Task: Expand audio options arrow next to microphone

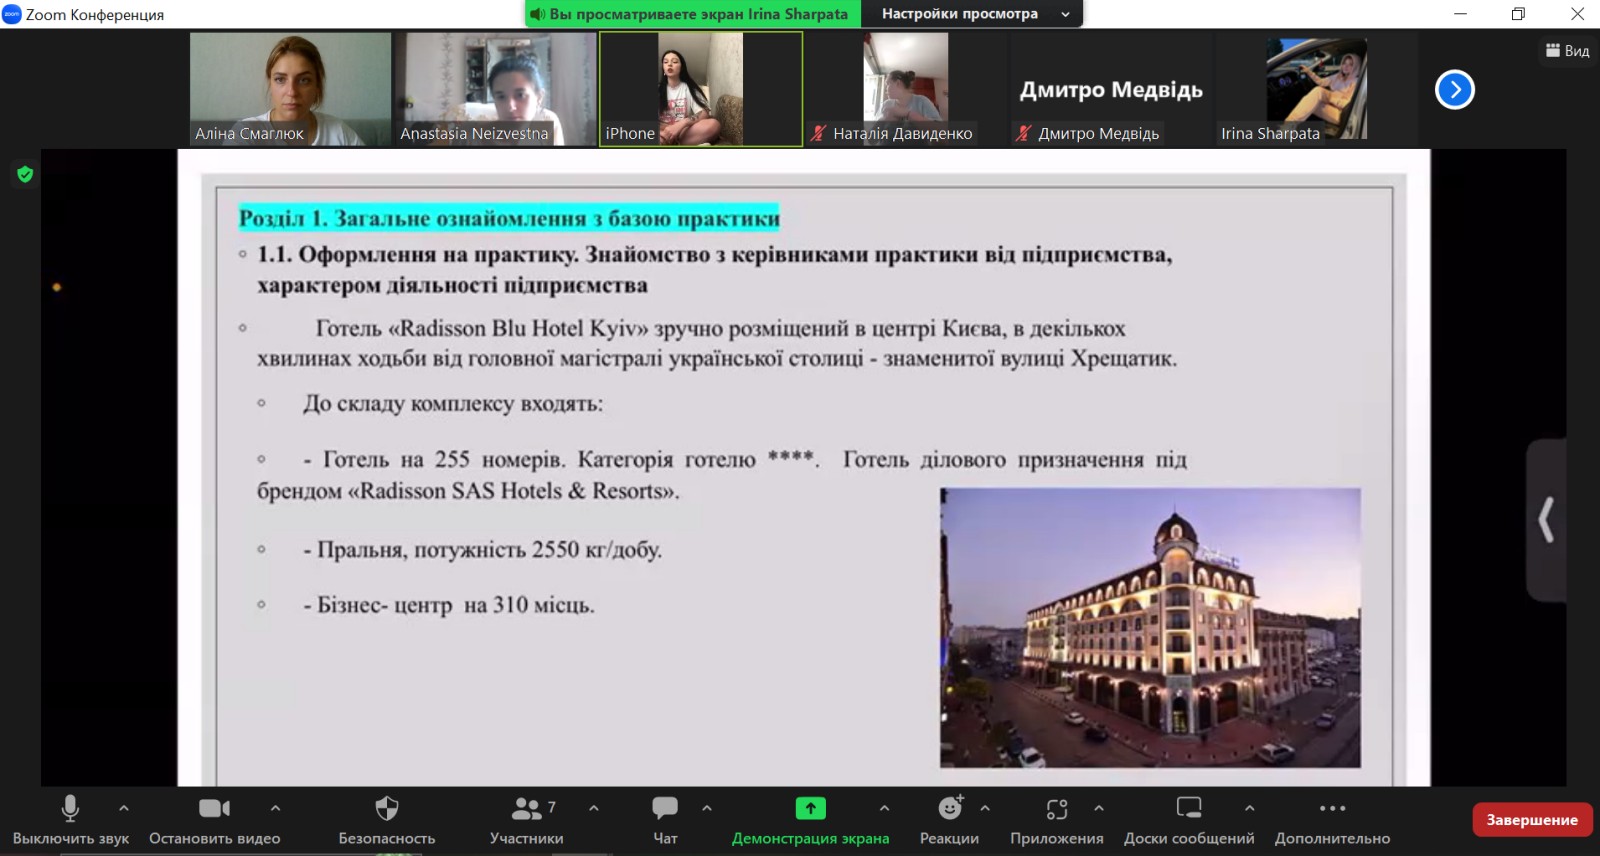Action: point(124,808)
